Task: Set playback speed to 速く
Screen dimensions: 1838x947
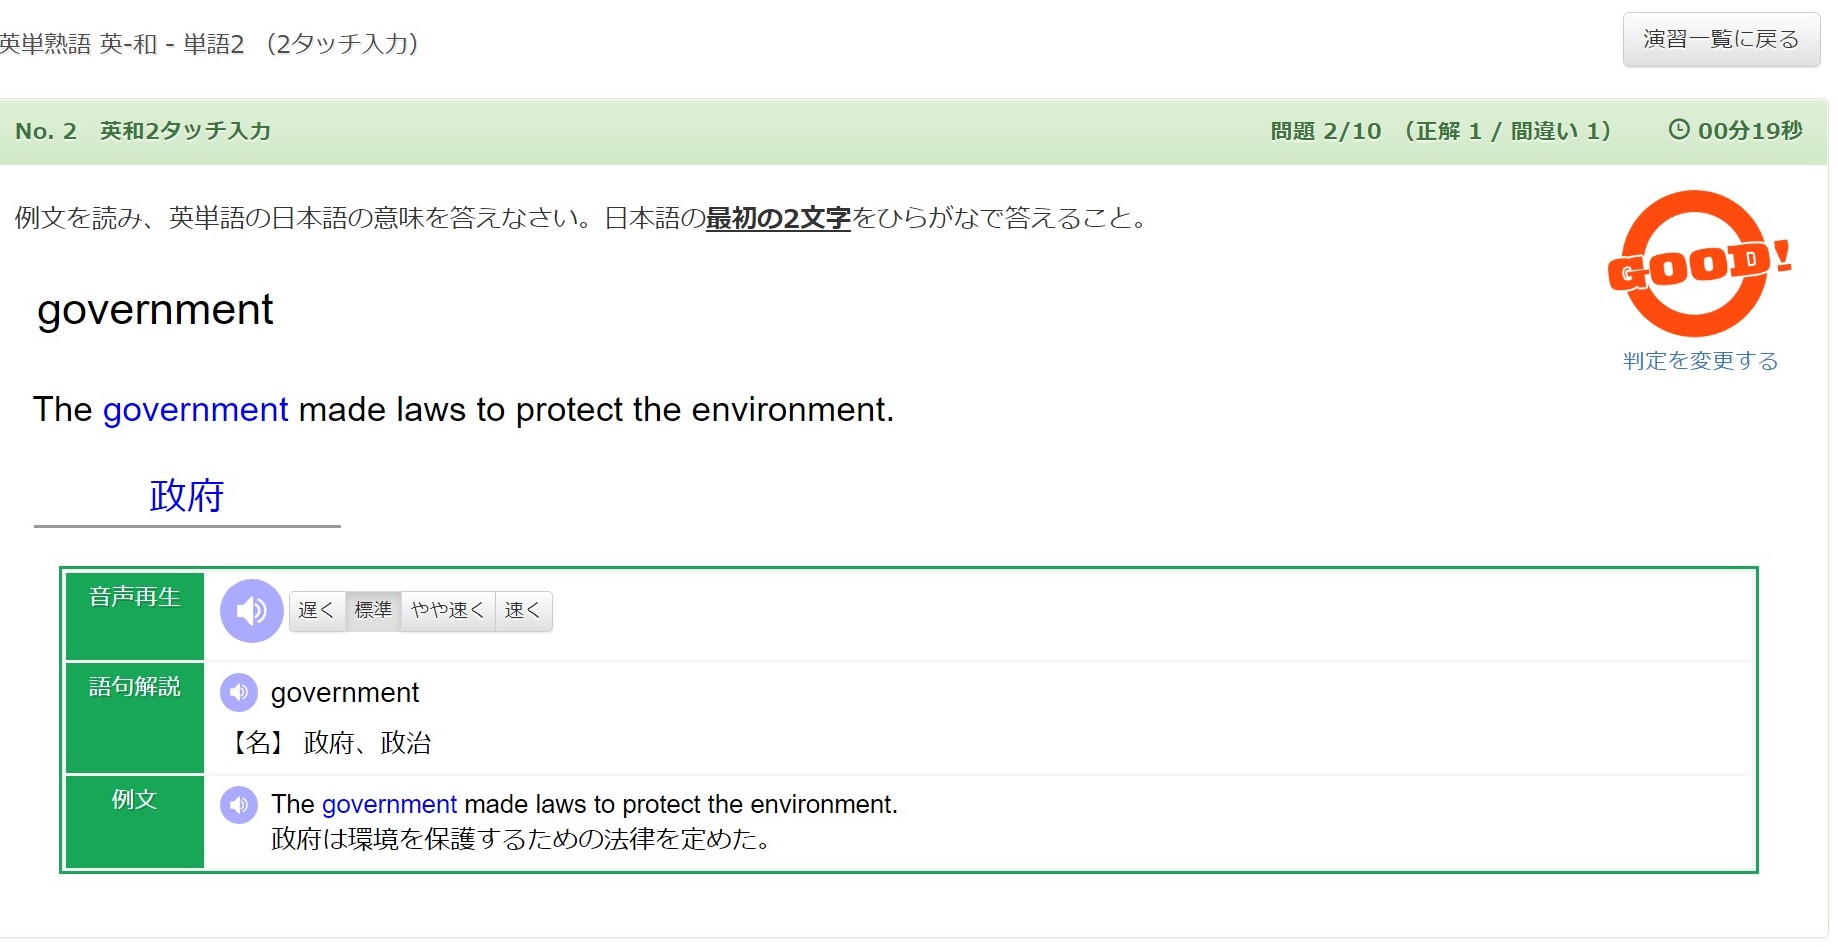Action: click(523, 611)
